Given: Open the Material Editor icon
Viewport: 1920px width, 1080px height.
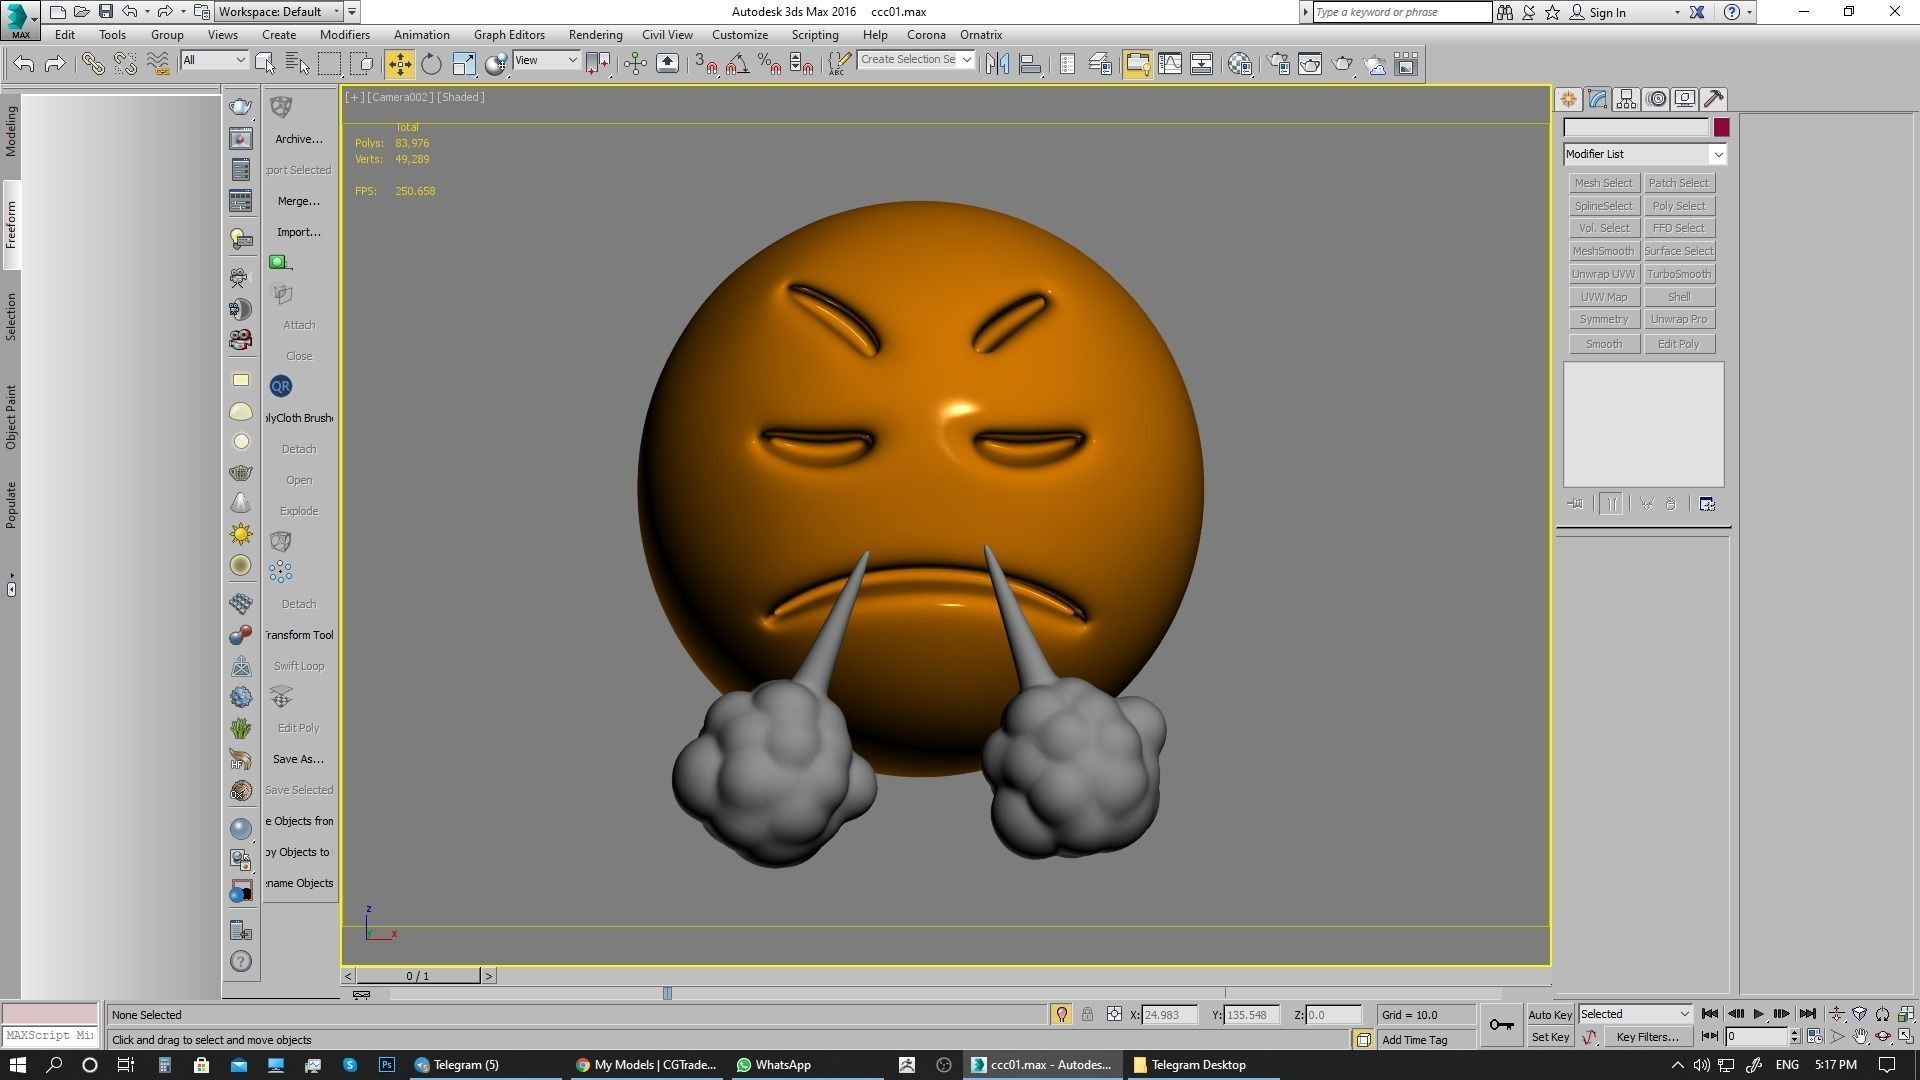Looking at the screenshot, I should pyautogui.click(x=1240, y=64).
